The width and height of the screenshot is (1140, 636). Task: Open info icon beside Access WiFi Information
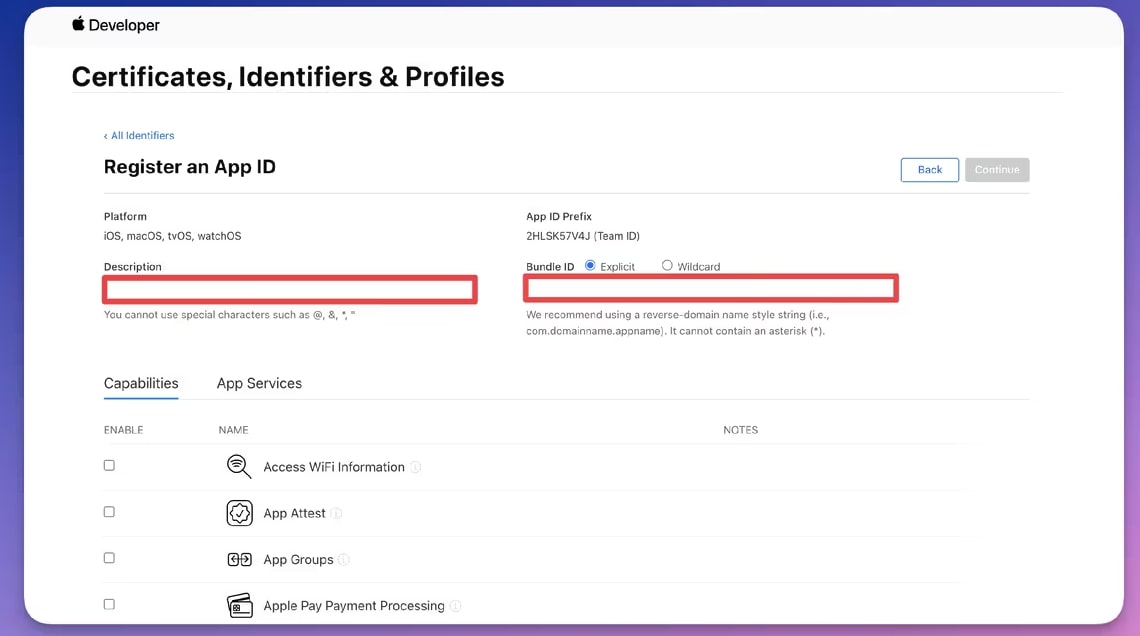(x=416, y=467)
